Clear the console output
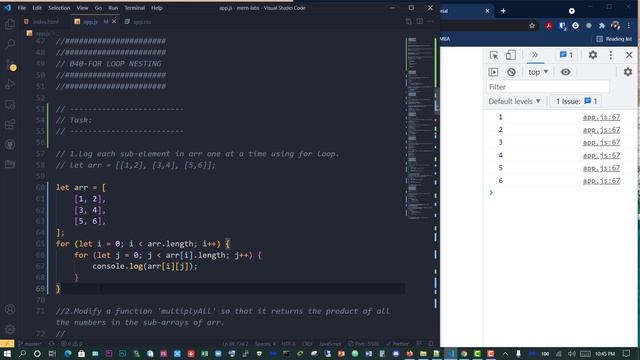 click(x=511, y=72)
